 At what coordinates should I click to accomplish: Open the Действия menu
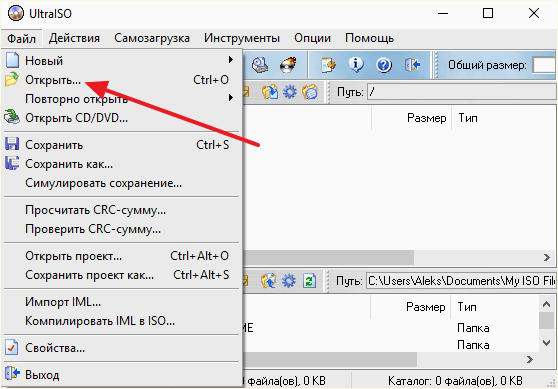pos(74,38)
